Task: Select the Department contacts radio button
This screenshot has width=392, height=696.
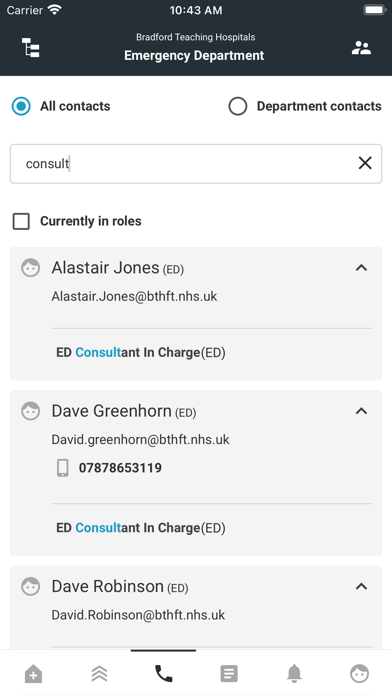Action: 238,106
